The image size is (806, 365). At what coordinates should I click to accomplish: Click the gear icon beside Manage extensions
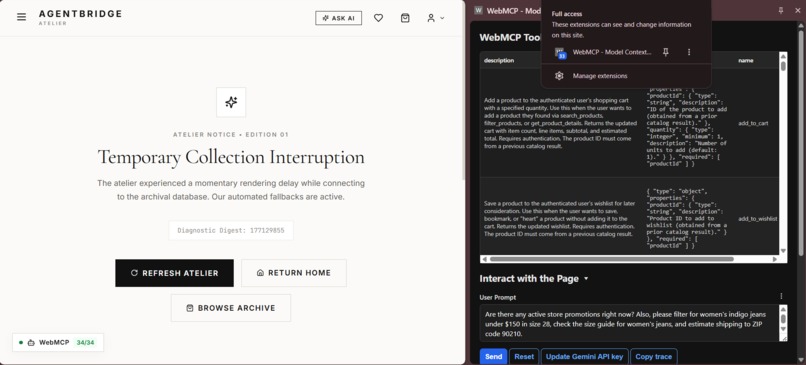coord(559,76)
